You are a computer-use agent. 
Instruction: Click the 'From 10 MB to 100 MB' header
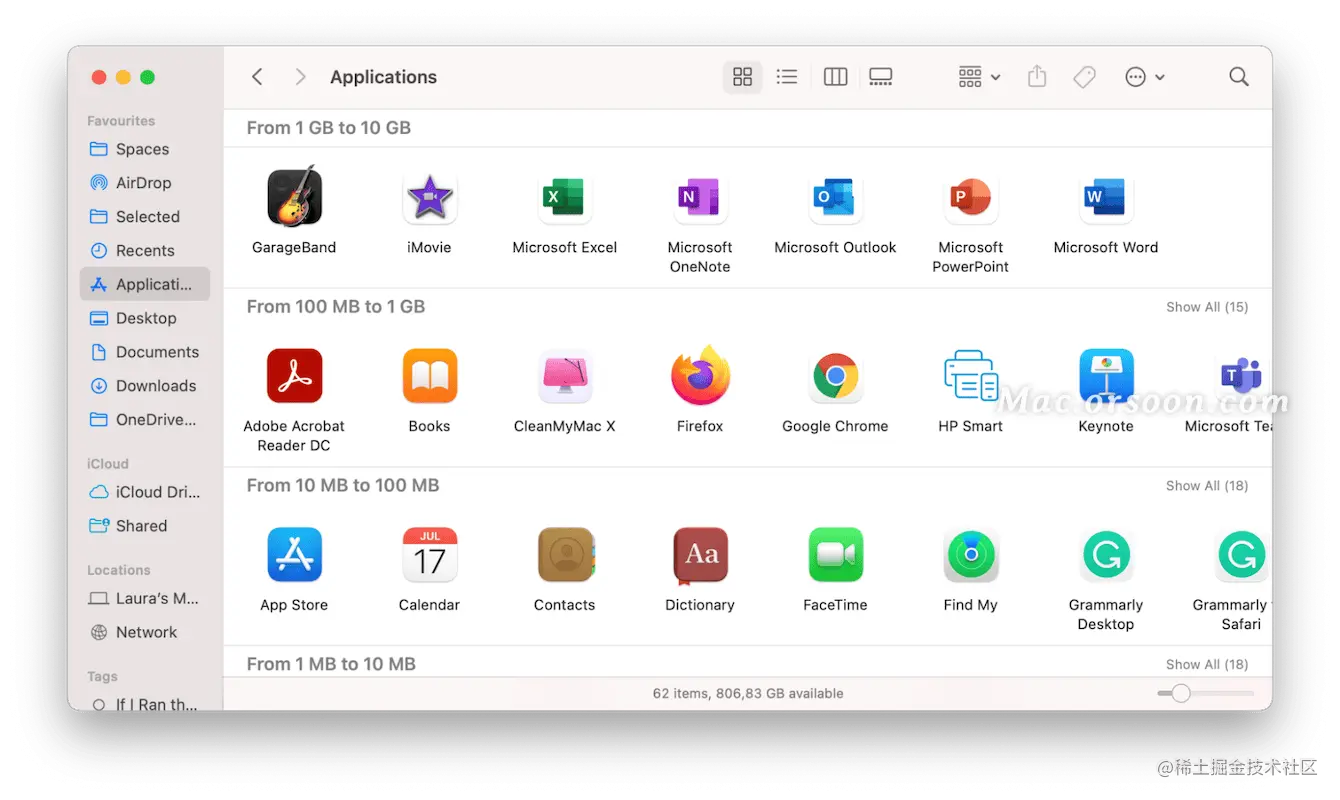coord(343,486)
